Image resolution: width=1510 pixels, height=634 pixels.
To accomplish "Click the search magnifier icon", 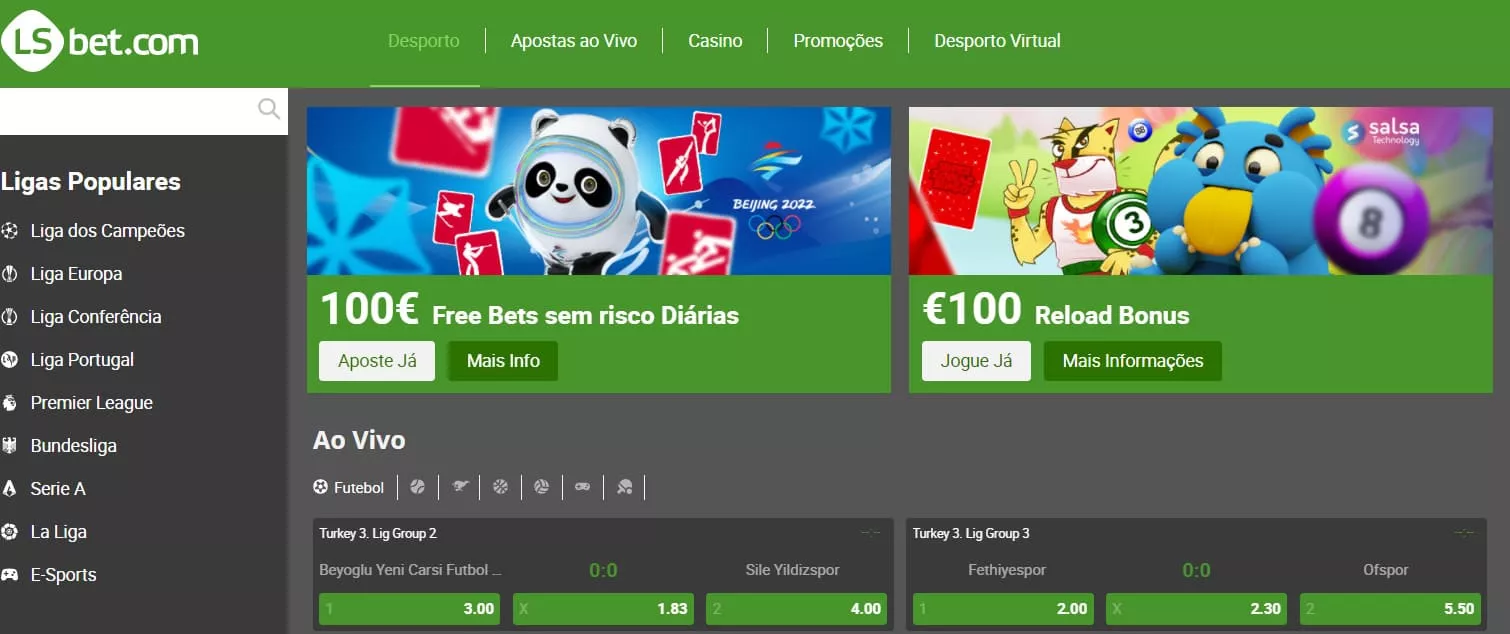I will (x=269, y=109).
